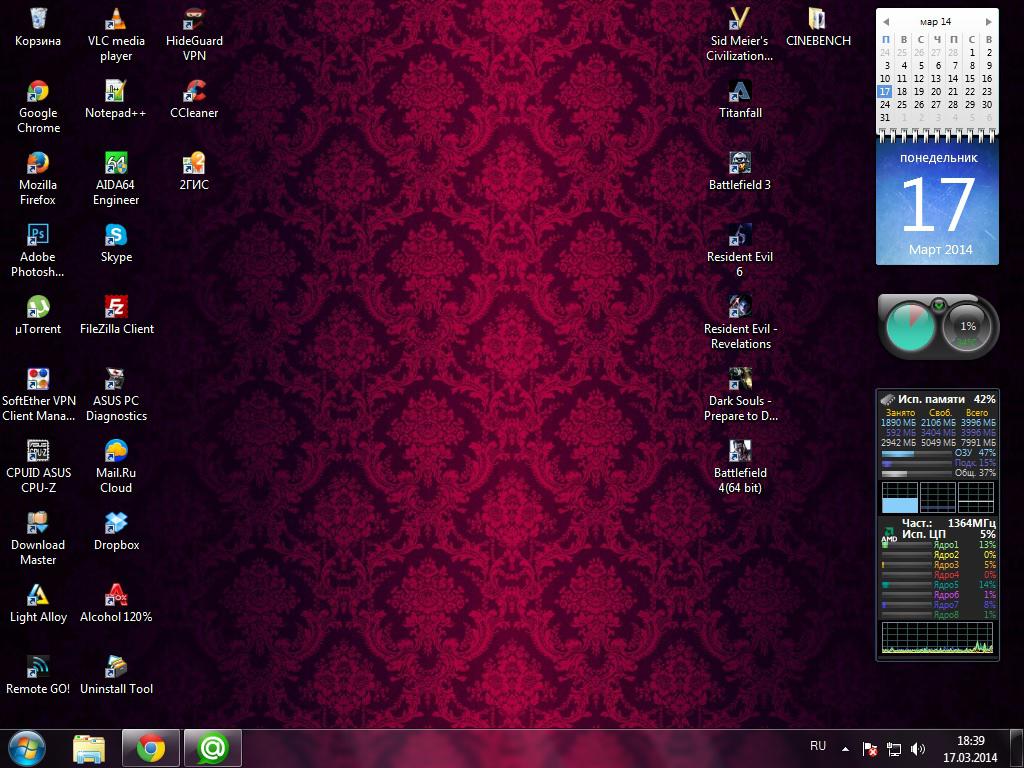This screenshot has height=768, width=1024.
Task: Switch to Chrome taskbar button
Action: click(x=151, y=748)
